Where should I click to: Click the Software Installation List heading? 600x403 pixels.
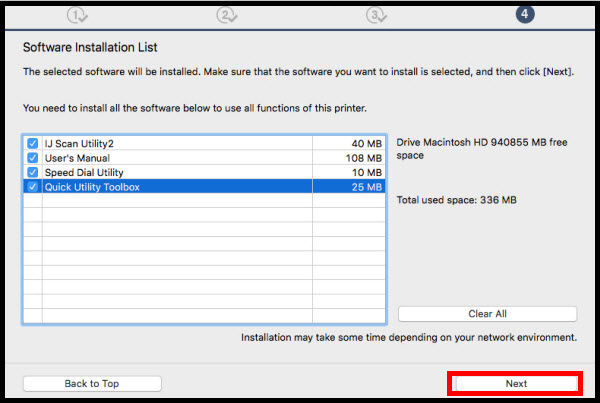(x=90, y=47)
